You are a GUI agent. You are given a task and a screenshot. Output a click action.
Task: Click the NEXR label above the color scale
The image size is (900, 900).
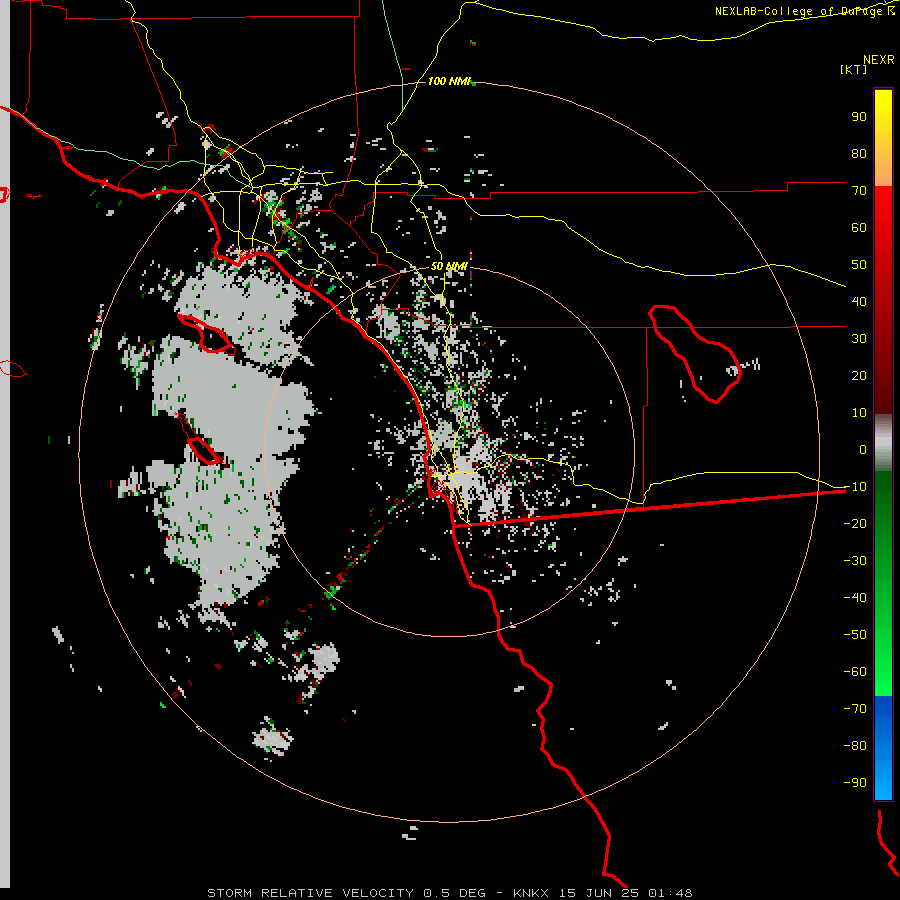(879, 60)
